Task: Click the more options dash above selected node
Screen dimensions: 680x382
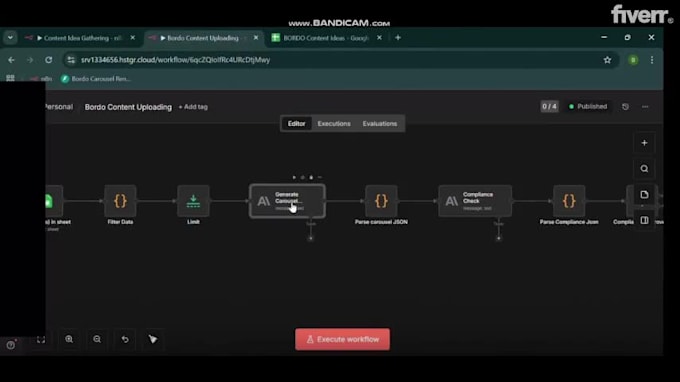Action: click(x=320, y=177)
